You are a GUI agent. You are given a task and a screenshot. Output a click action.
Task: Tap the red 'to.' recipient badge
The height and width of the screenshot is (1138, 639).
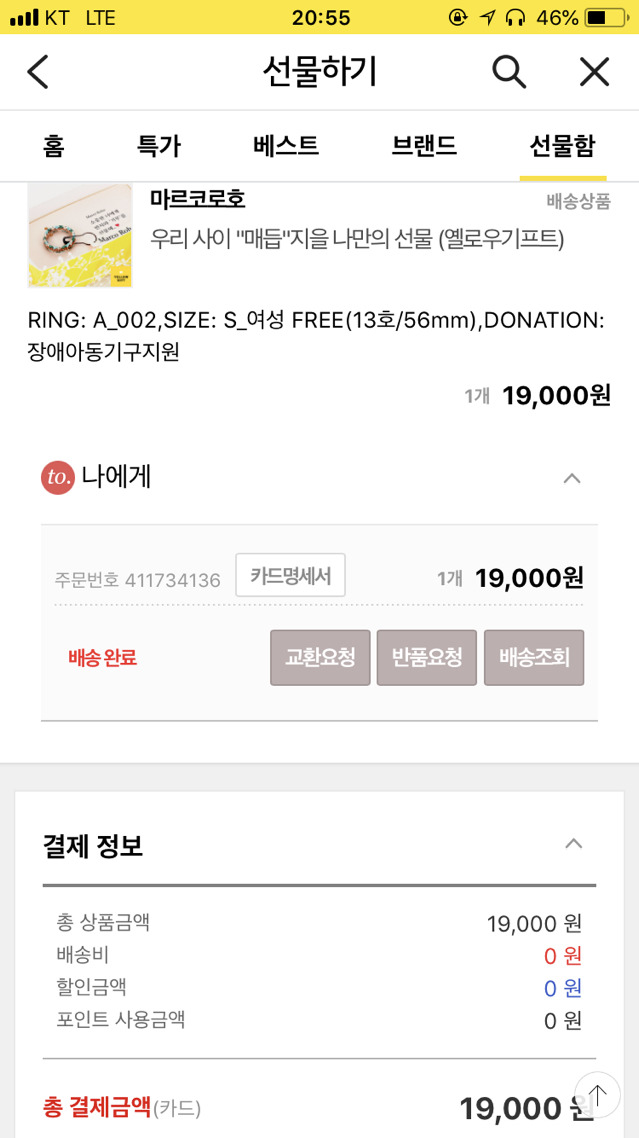click(x=58, y=478)
